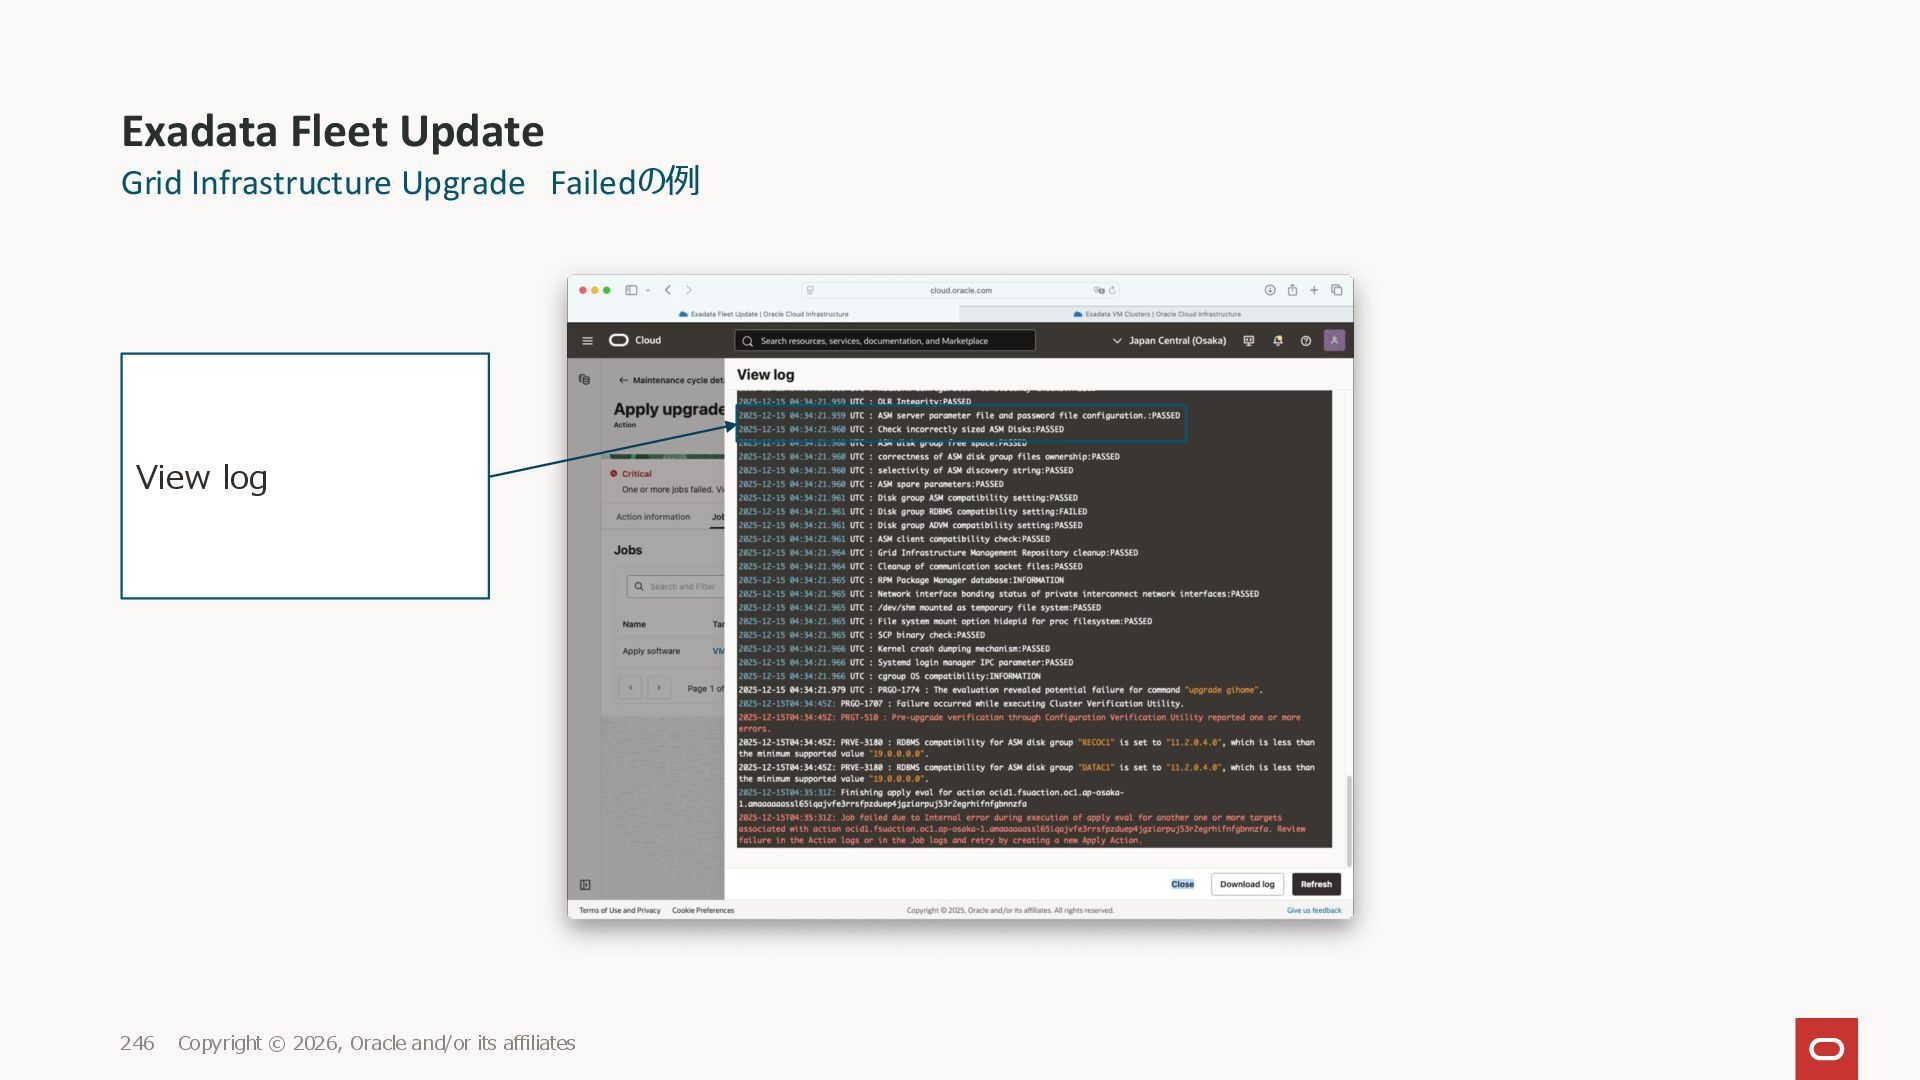The height and width of the screenshot is (1080, 1920).
Task: Switch to Exadata Fleet Update browser tab
Action: (x=763, y=314)
